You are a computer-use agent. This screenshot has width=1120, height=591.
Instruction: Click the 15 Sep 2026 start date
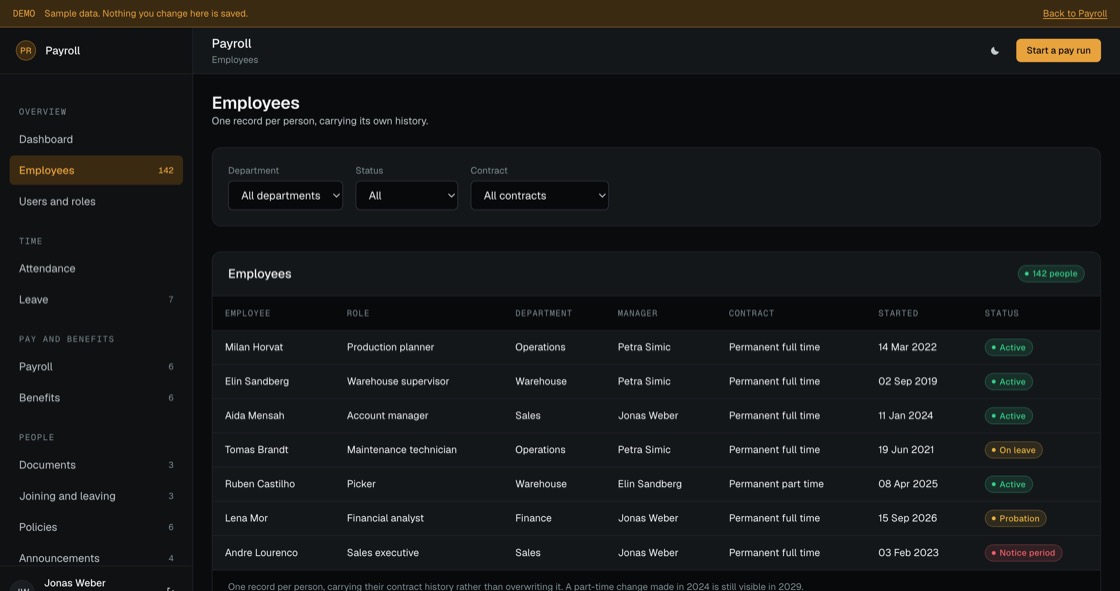907,519
